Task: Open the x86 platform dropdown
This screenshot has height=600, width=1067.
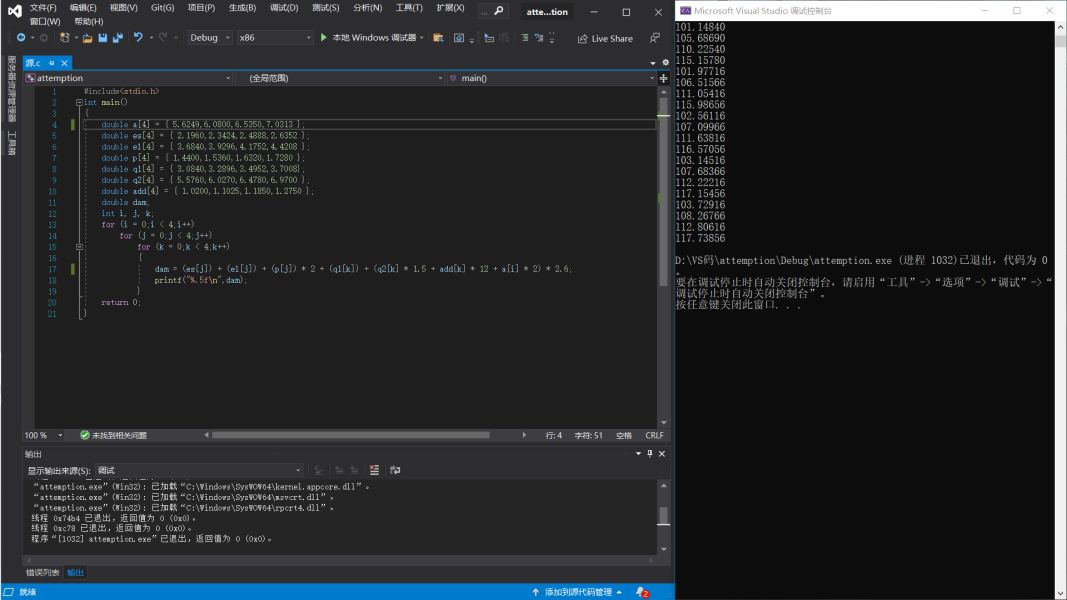Action: pos(275,38)
